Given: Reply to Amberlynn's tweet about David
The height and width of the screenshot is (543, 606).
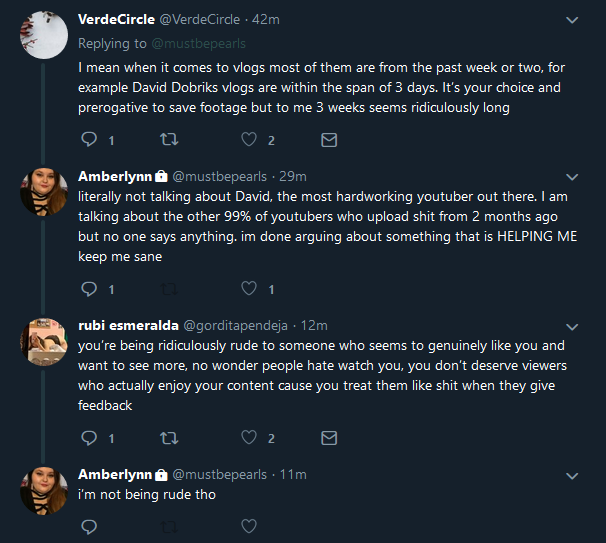Looking at the screenshot, I should [89, 289].
